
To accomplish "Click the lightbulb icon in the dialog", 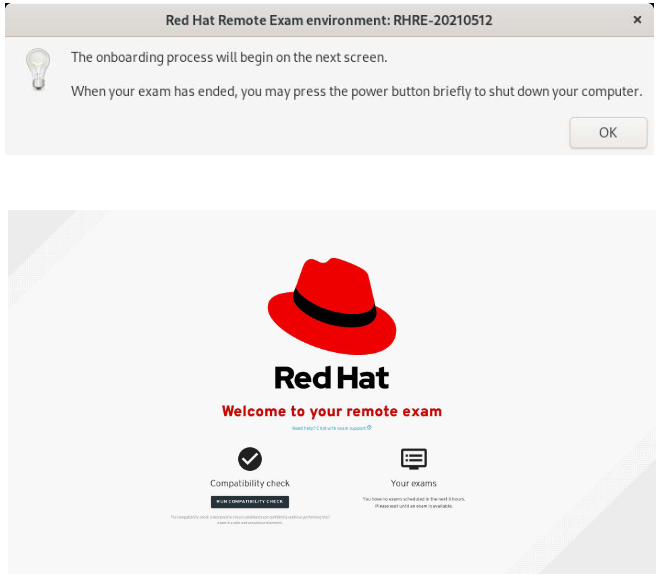I will [x=38, y=69].
